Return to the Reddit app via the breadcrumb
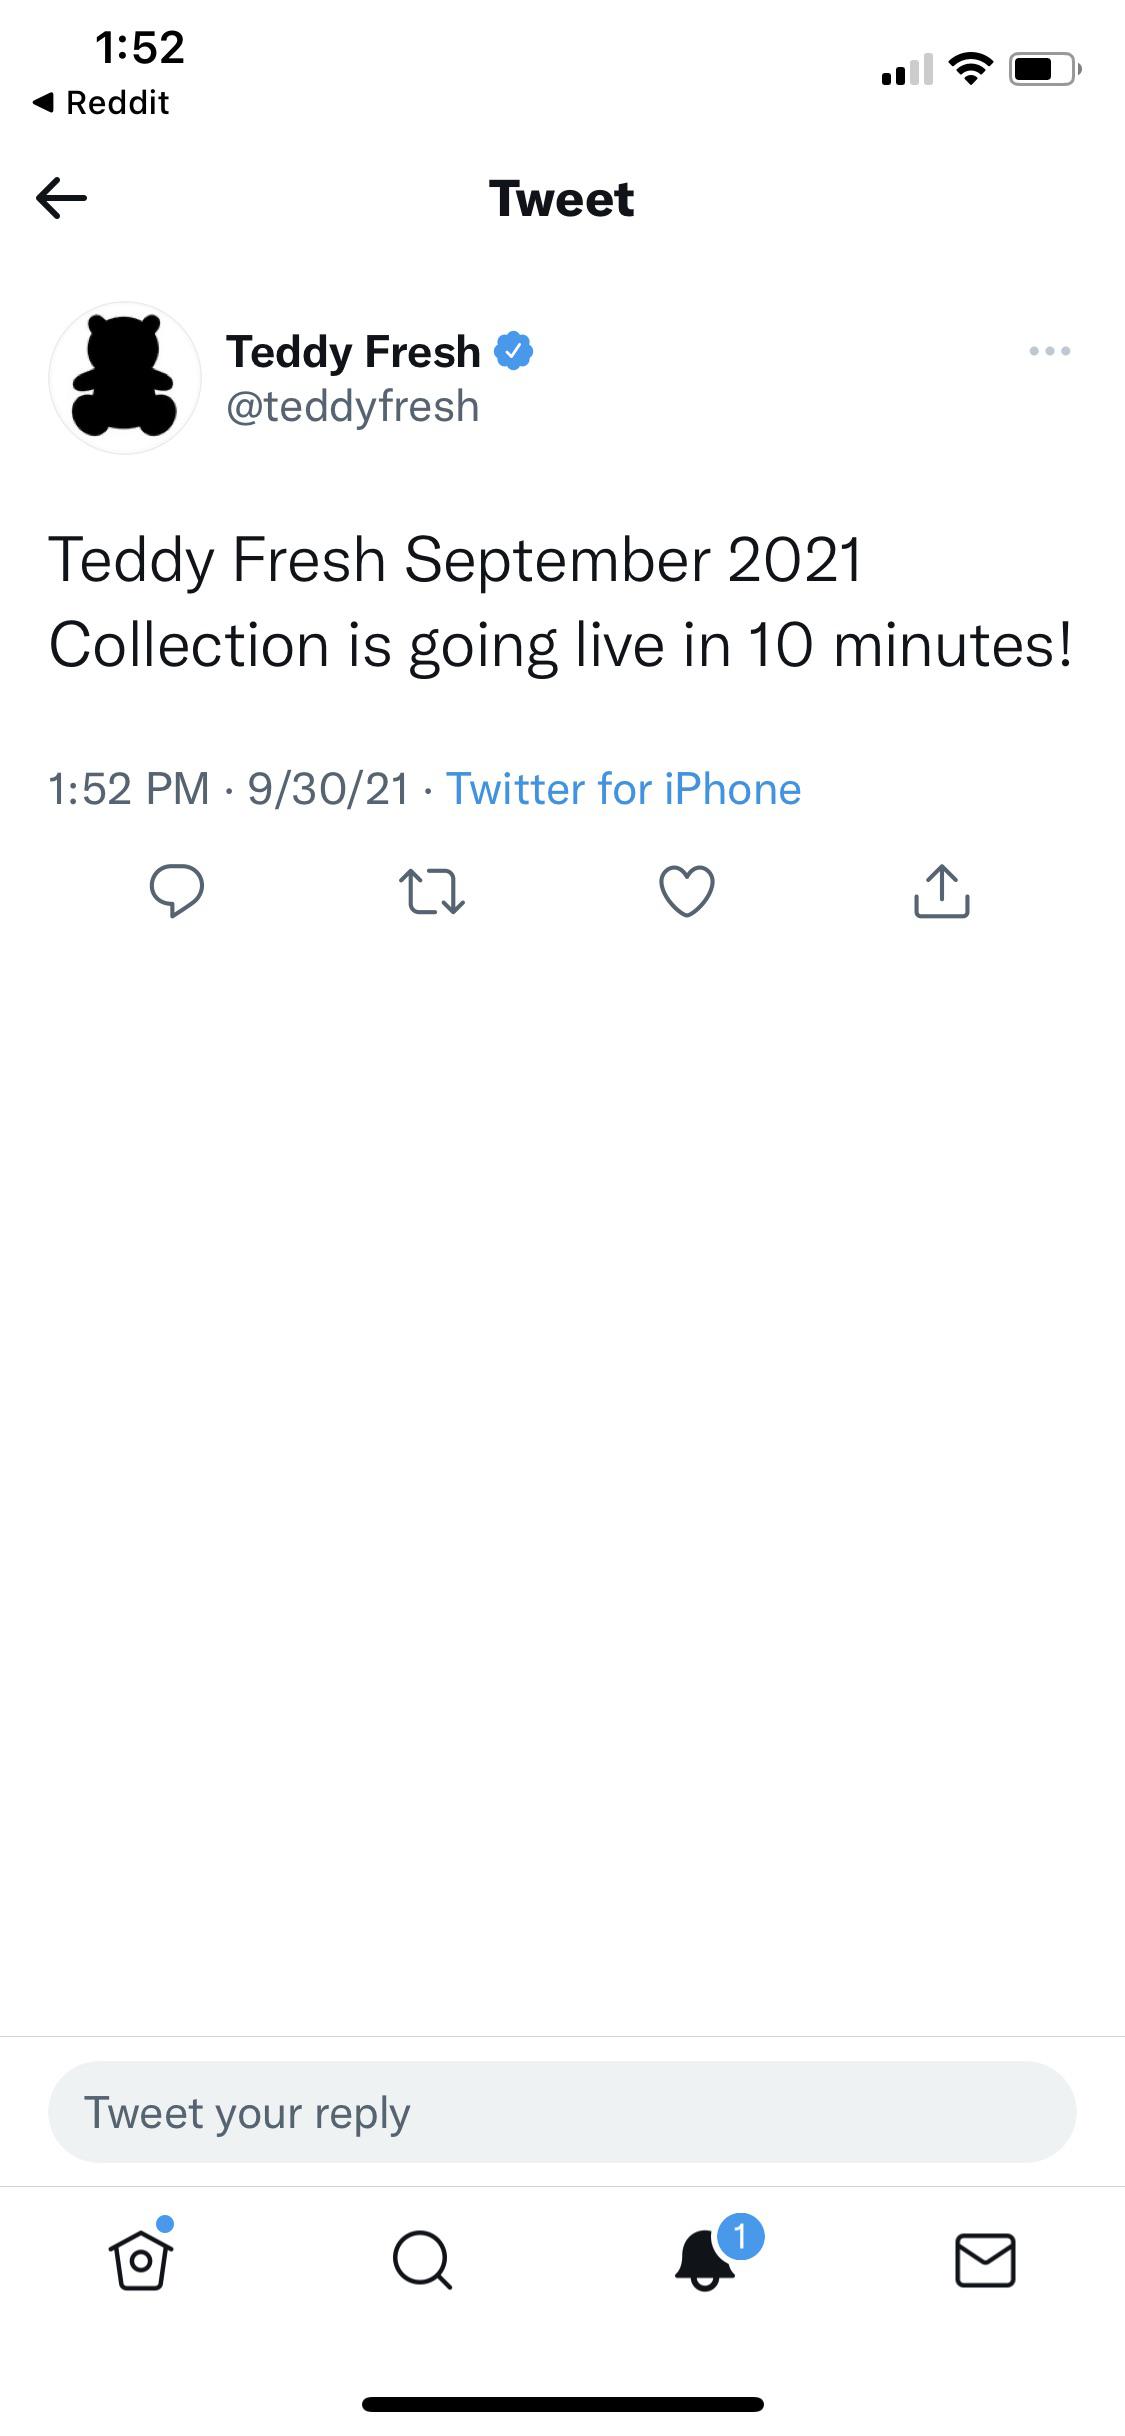 click(101, 102)
